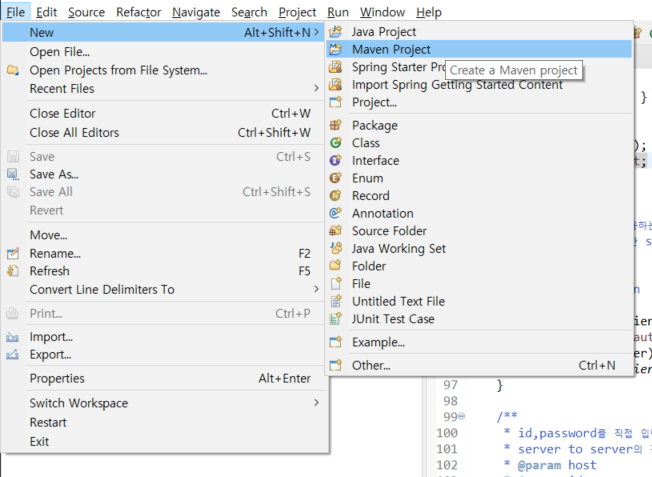Open the Window menu
This screenshot has height=477, width=652.
(x=382, y=12)
